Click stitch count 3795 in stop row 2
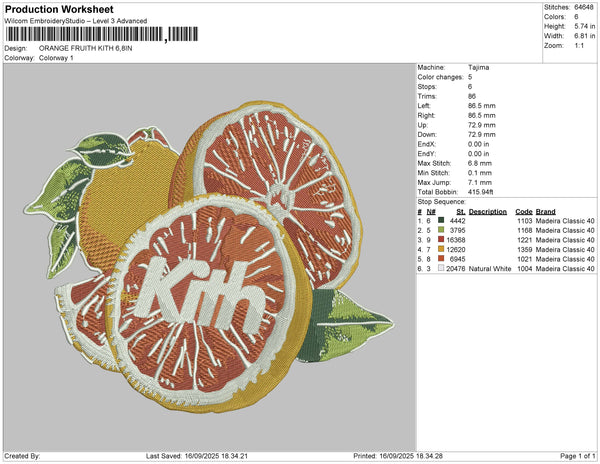The image size is (600, 464). tap(458, 230)
